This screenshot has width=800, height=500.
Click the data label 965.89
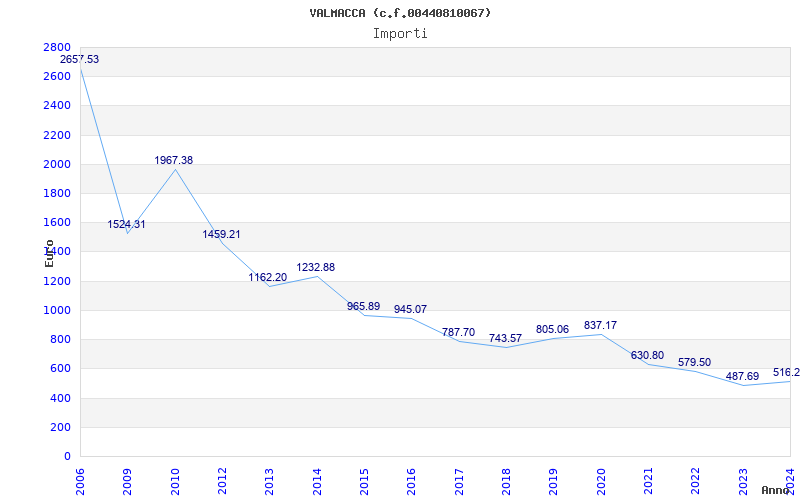point(363,307)
